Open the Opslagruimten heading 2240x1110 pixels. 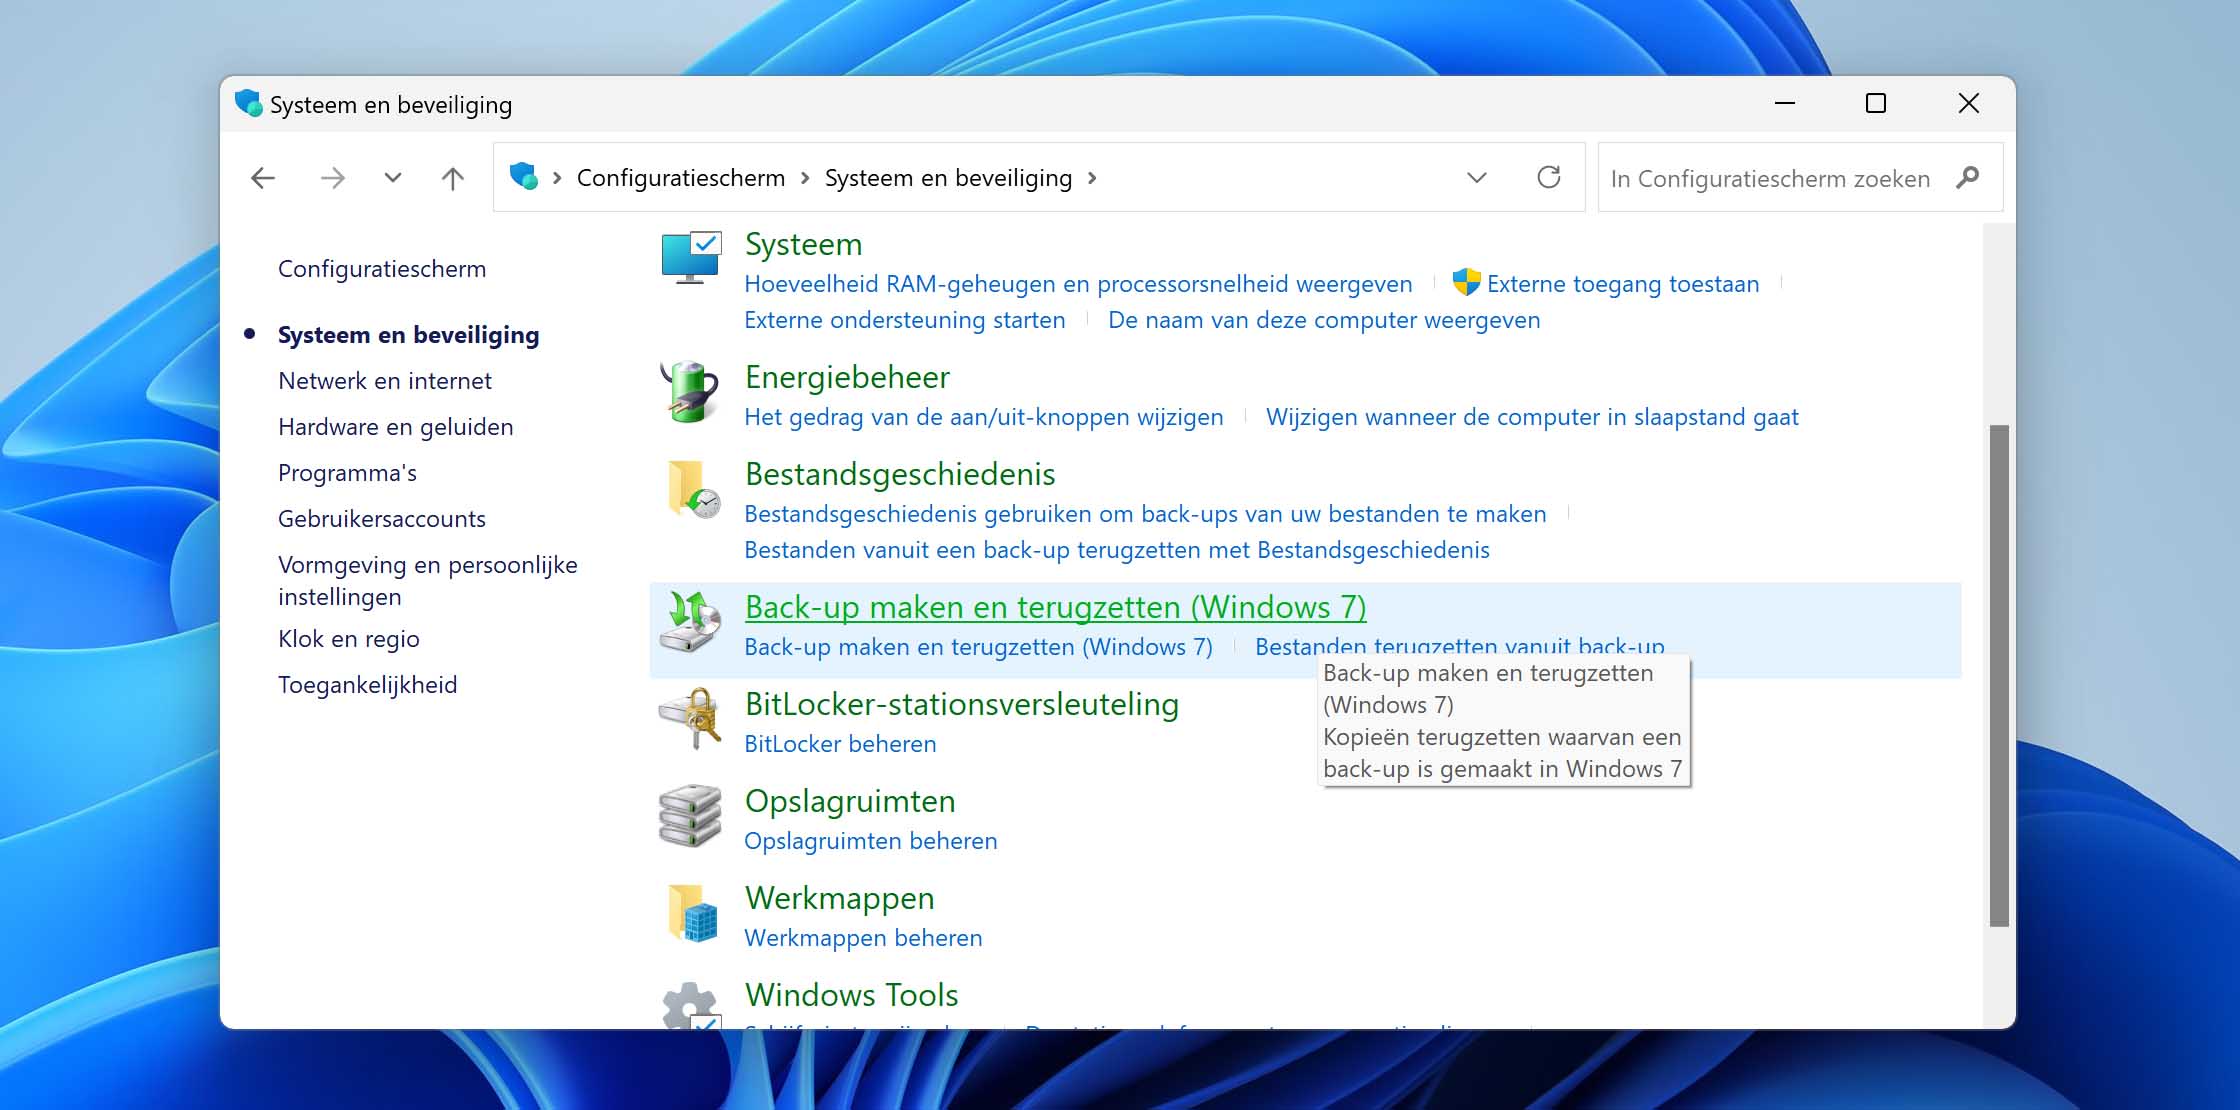pyautogui.click(x=850, y=801)
